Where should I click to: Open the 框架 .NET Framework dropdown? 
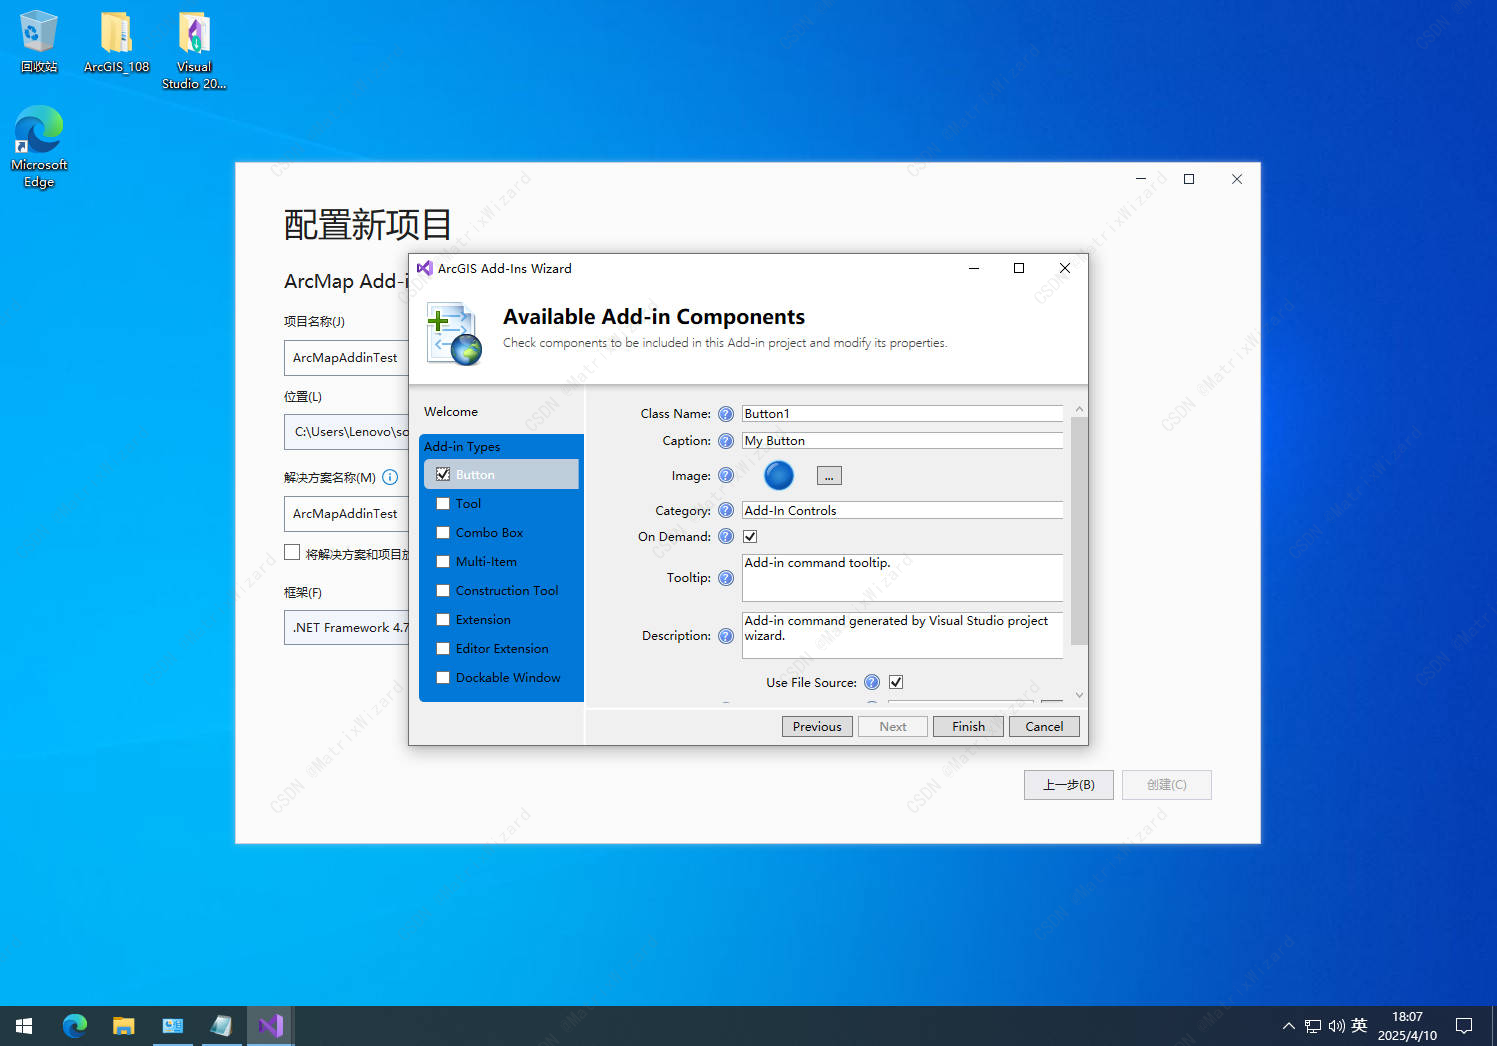tap(346, 628)
